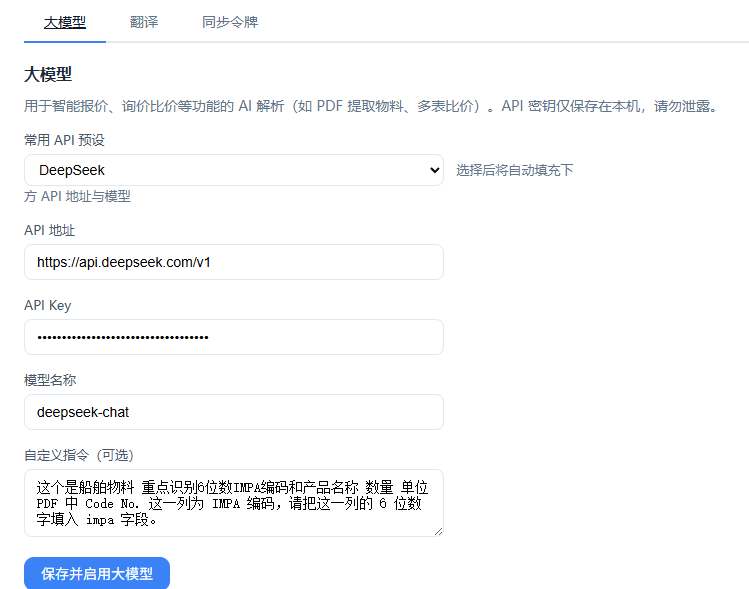Viewport: 749px width, 589px height.
Task: Click the 模型名称 field showing deepseek-chat
Action: [234, 412]
